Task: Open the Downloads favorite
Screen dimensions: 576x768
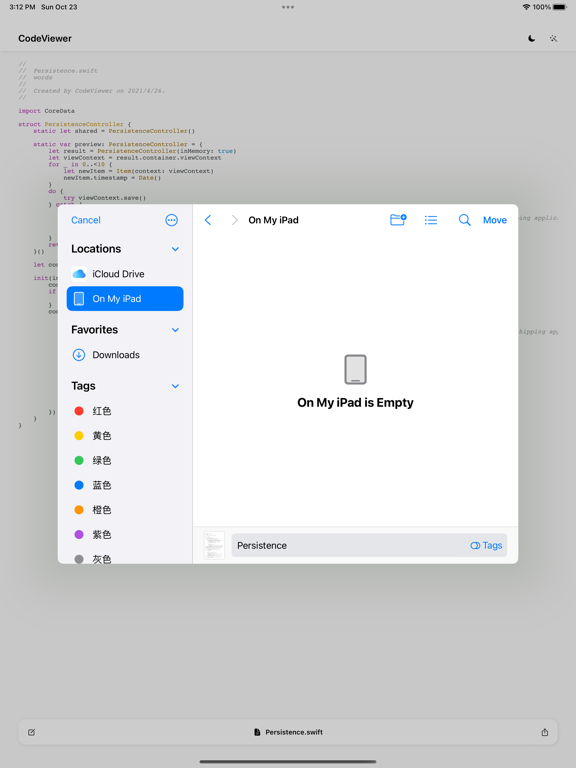Action: (125, 355)
